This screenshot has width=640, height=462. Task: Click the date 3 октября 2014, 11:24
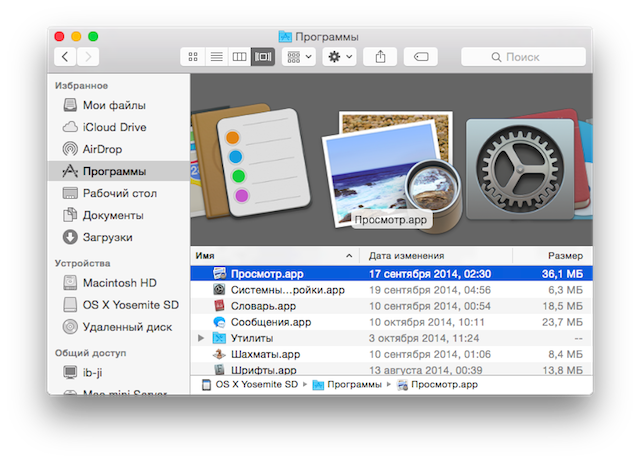pyautogui.click(x=424, y=338)
